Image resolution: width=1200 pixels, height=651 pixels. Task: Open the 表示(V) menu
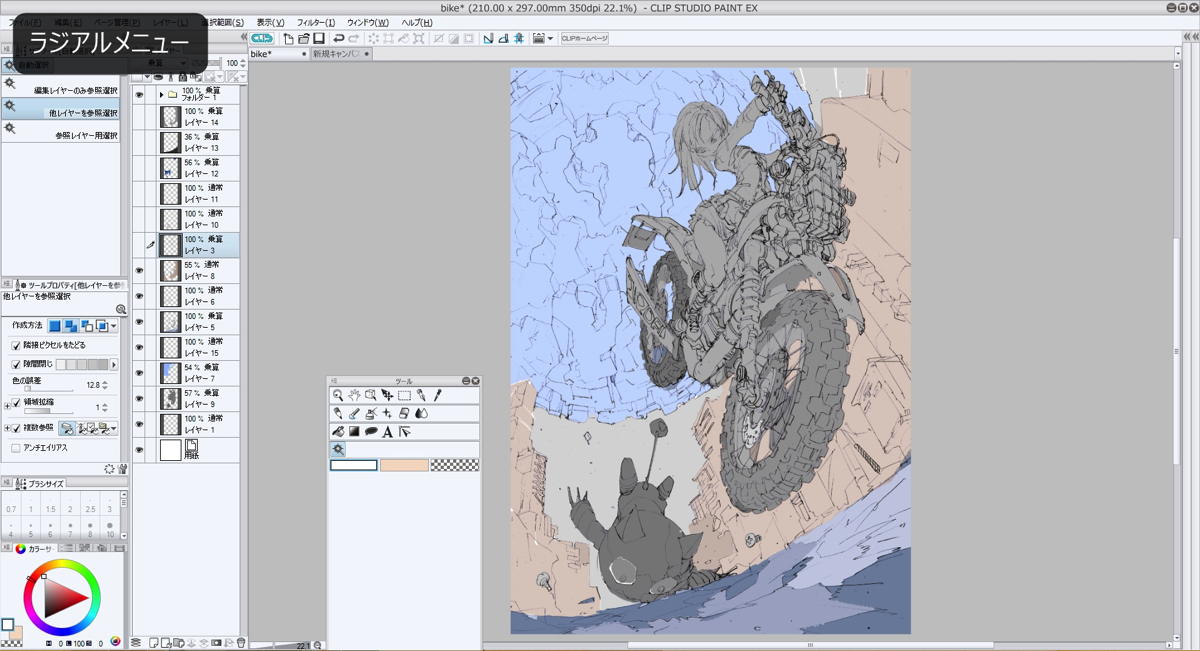click(270, 22)
